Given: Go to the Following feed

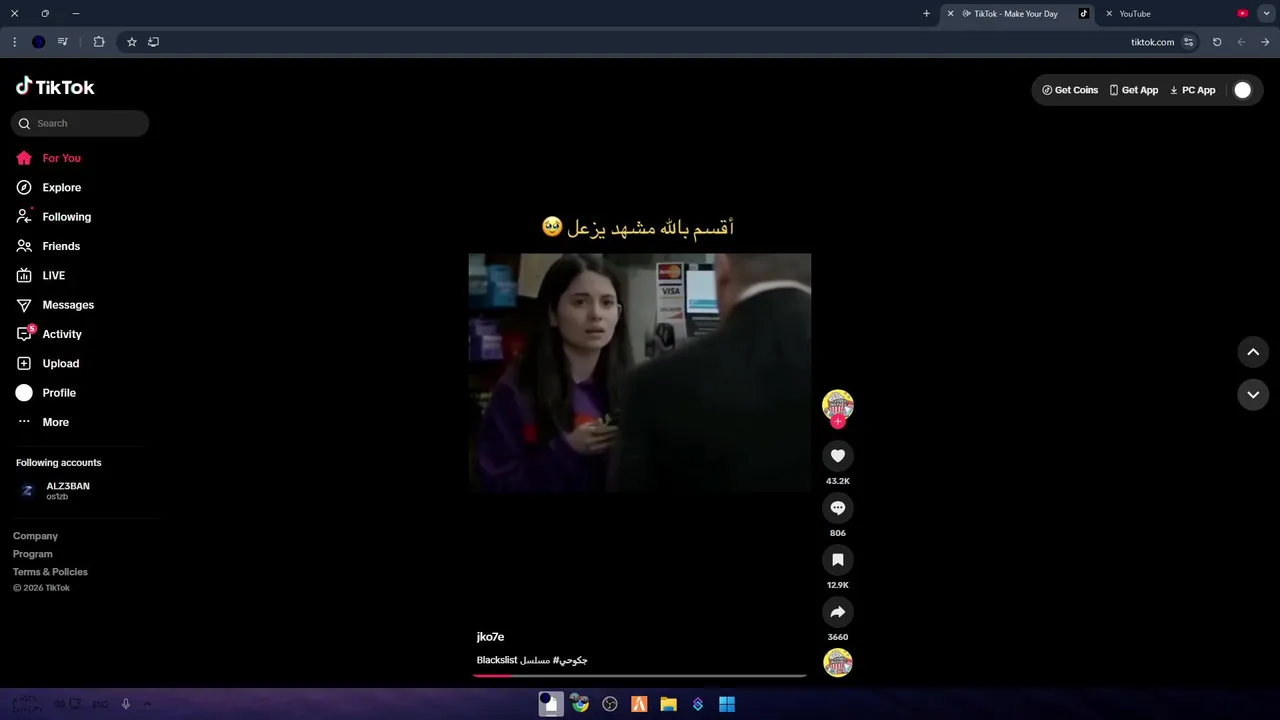Looking at the screenshot, I should pos(53,217).
